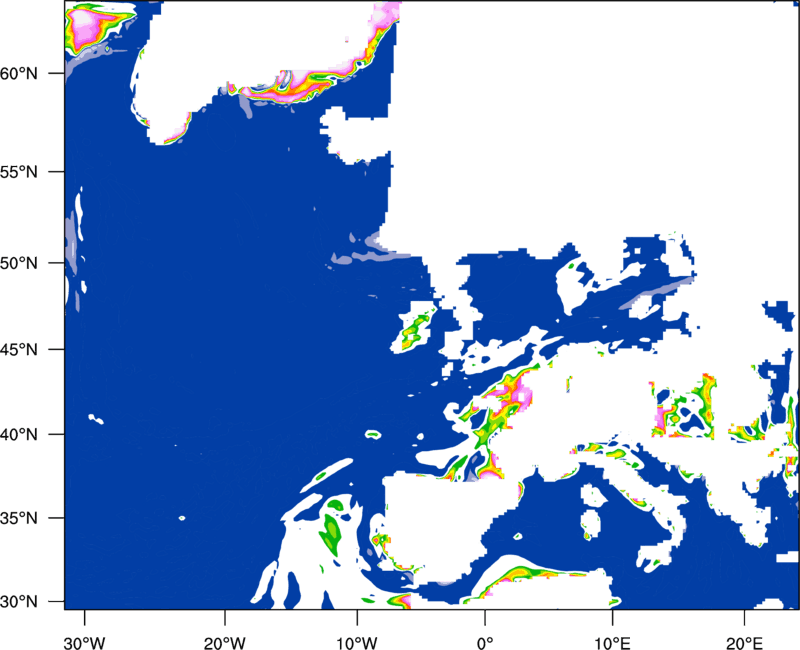Click the 40°N latitude label
The height and width of the screenshot is (650, 800).
pos(19,434)
